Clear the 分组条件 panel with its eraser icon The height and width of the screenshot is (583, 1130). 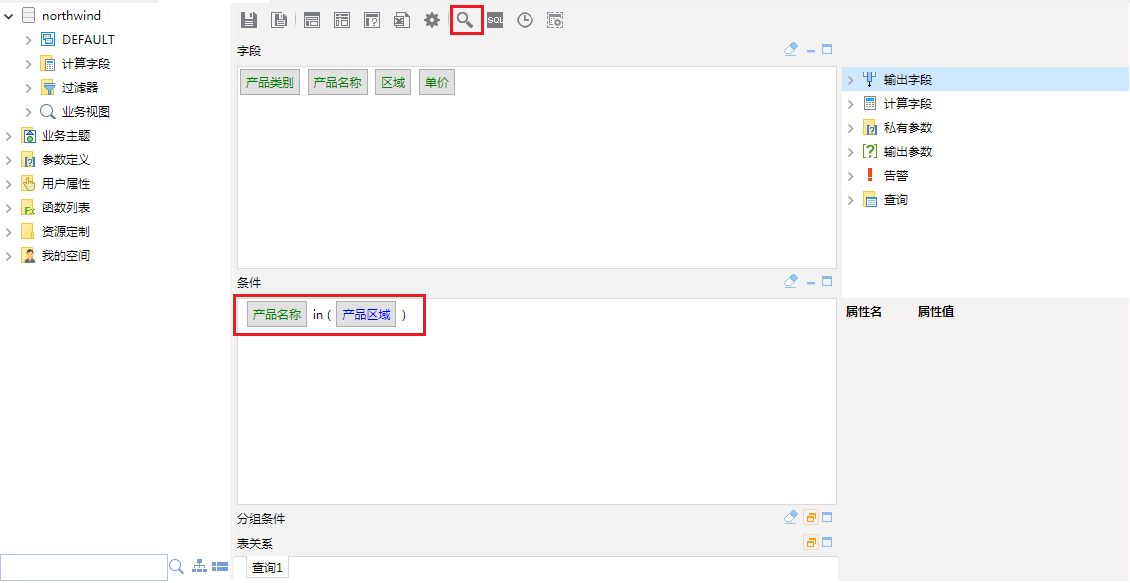tap(791, 517)
